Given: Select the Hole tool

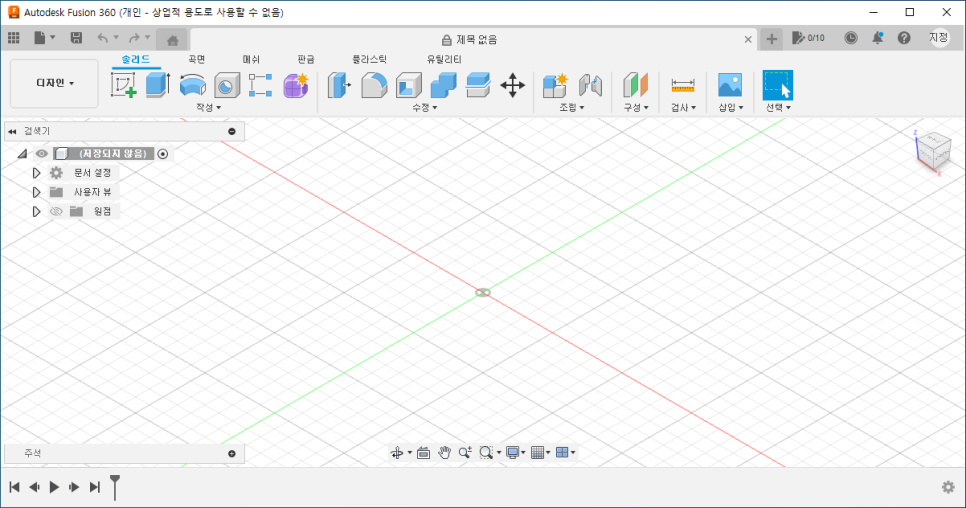Looking at the screenshot, I should pyautogui.click(x=227, y=85).
